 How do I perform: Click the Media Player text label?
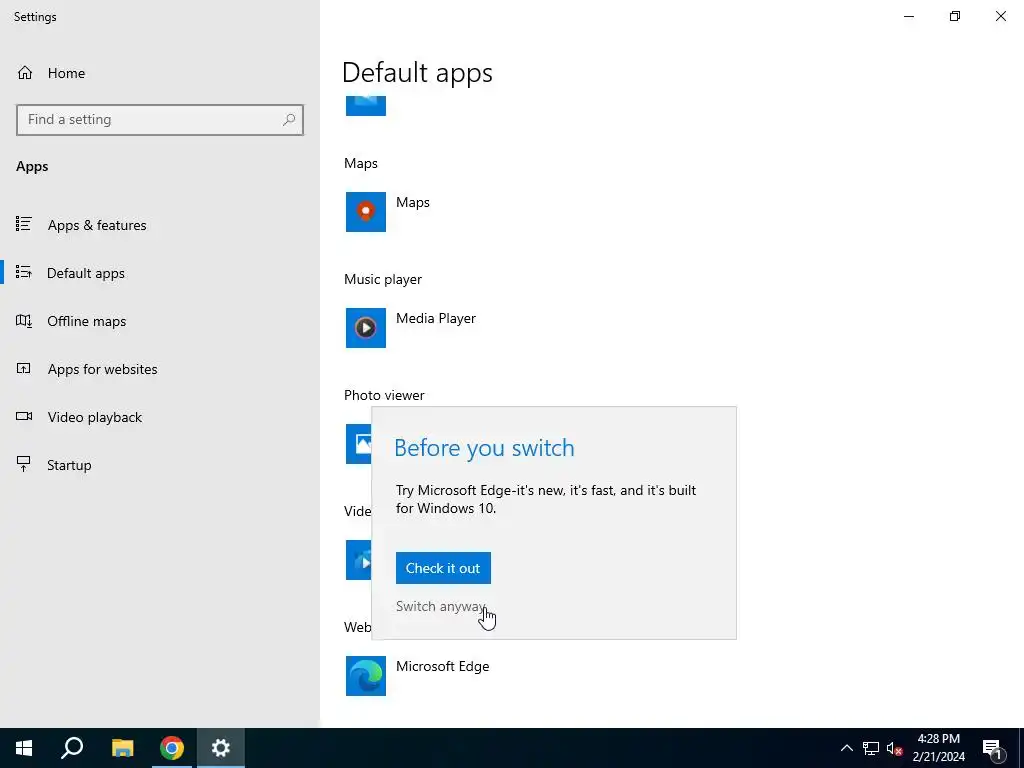436,318
